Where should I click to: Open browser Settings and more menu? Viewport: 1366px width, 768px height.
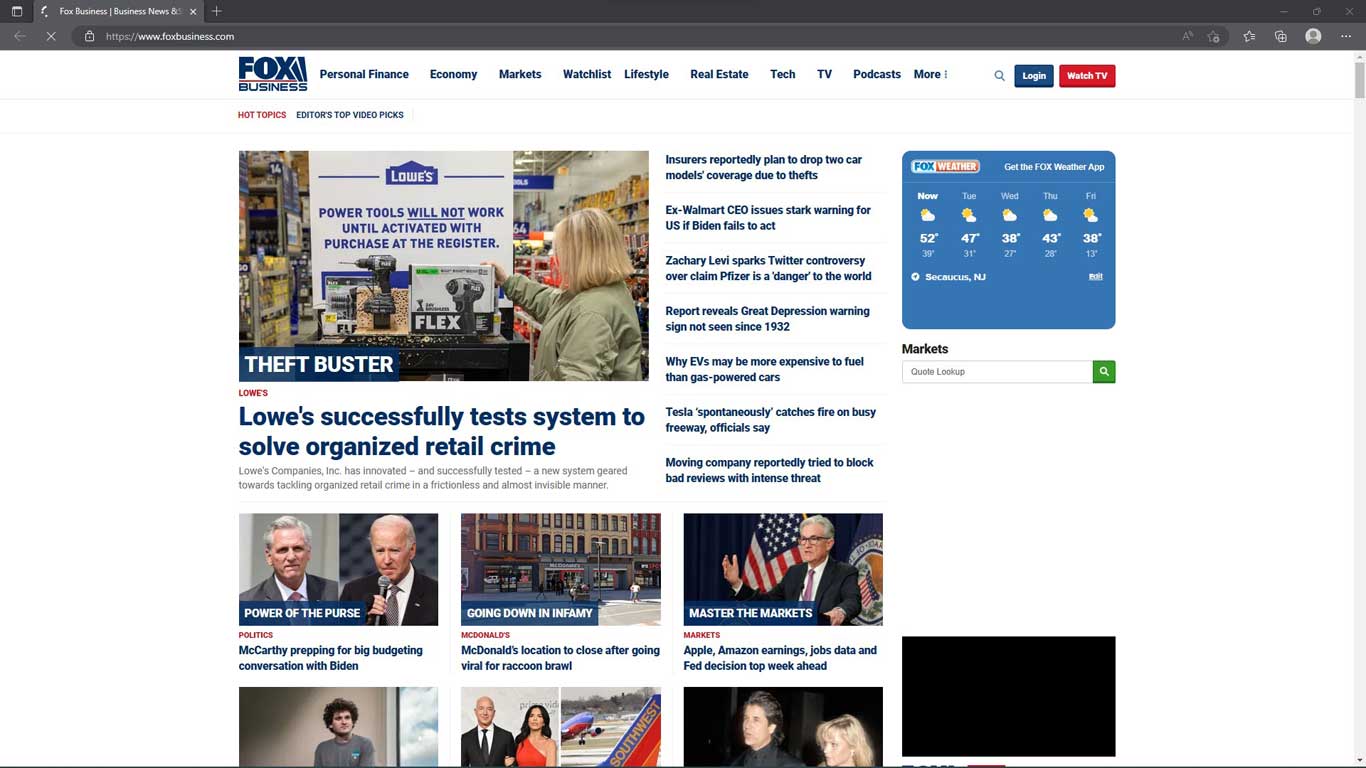1346,36
